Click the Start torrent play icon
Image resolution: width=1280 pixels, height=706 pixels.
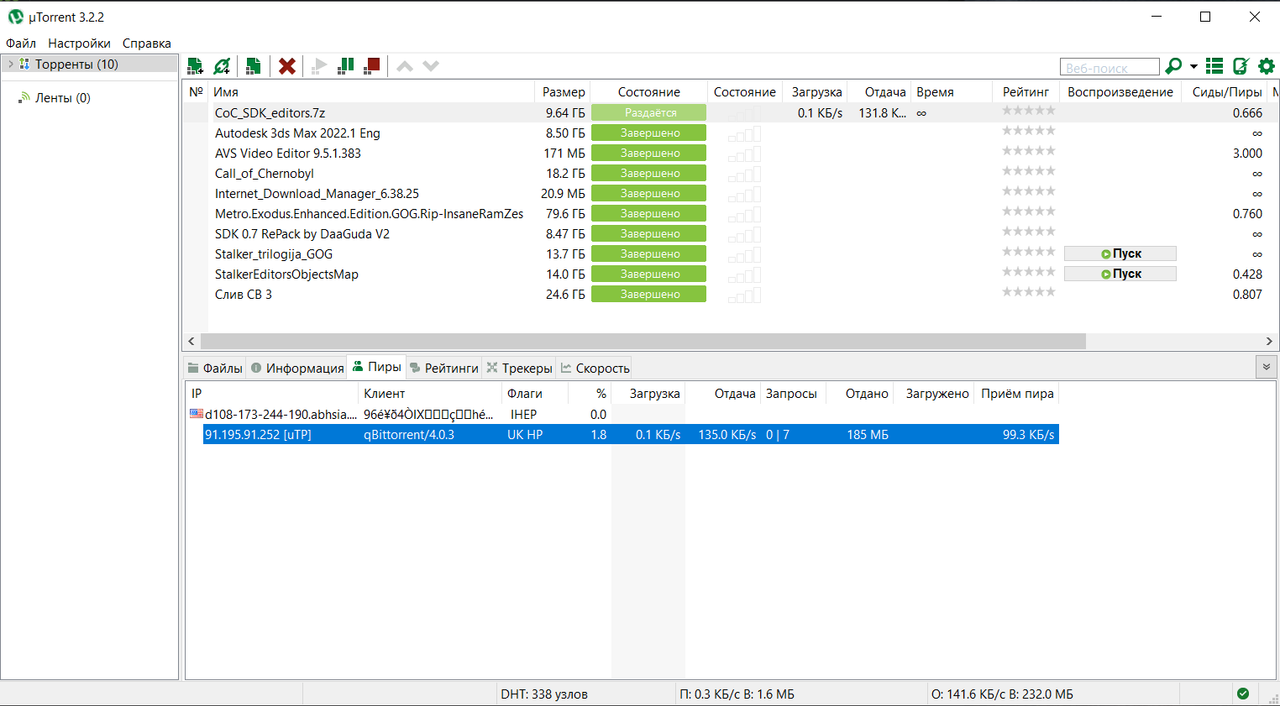click(x=320, y=66)
